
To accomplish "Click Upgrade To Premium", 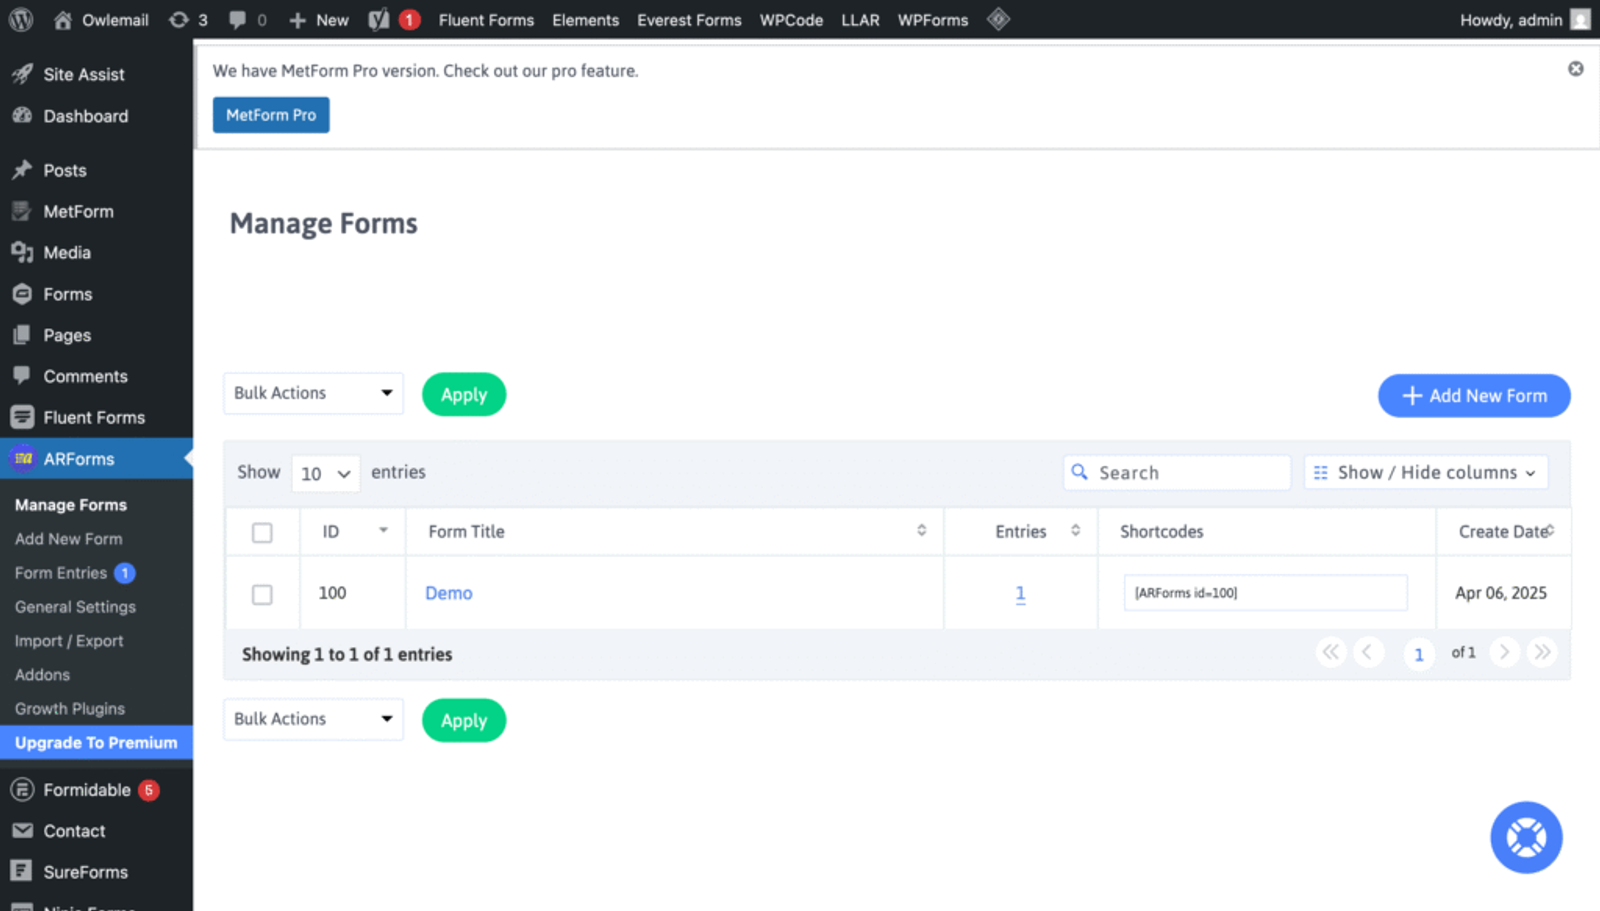I will 96,743.
